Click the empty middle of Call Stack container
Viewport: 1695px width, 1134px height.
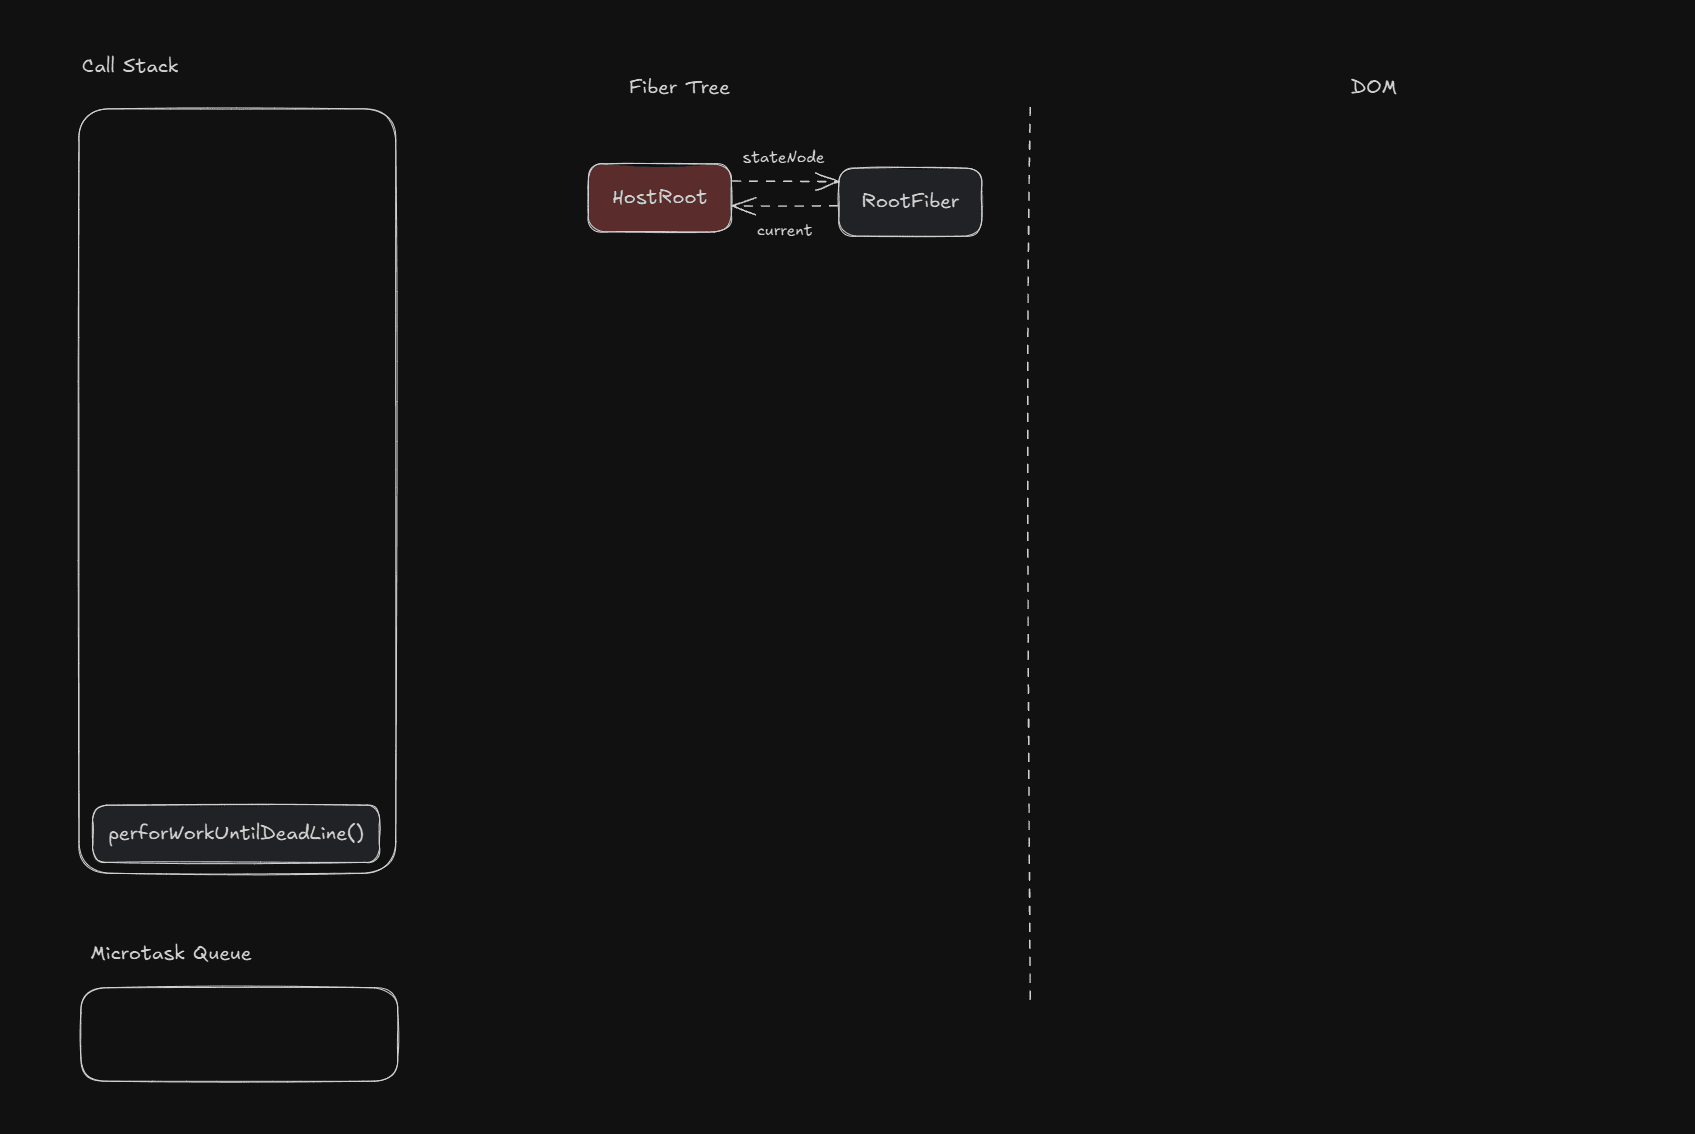point(237,450)
